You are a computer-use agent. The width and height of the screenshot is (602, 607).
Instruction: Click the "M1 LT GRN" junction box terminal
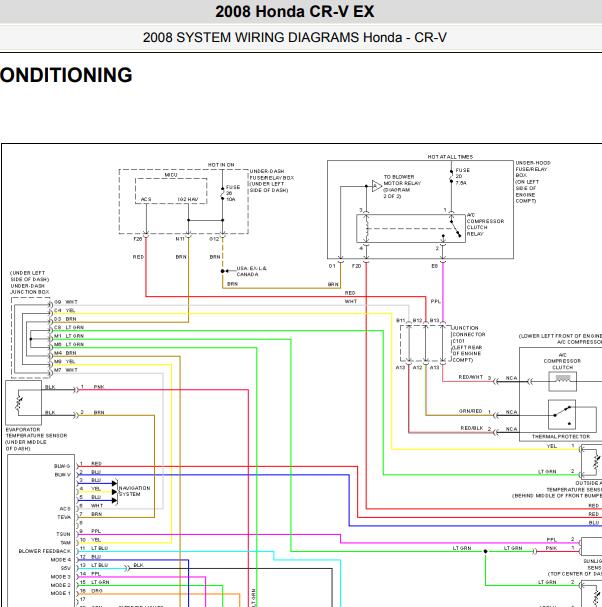pyautogui.click(x=69, y=336)
